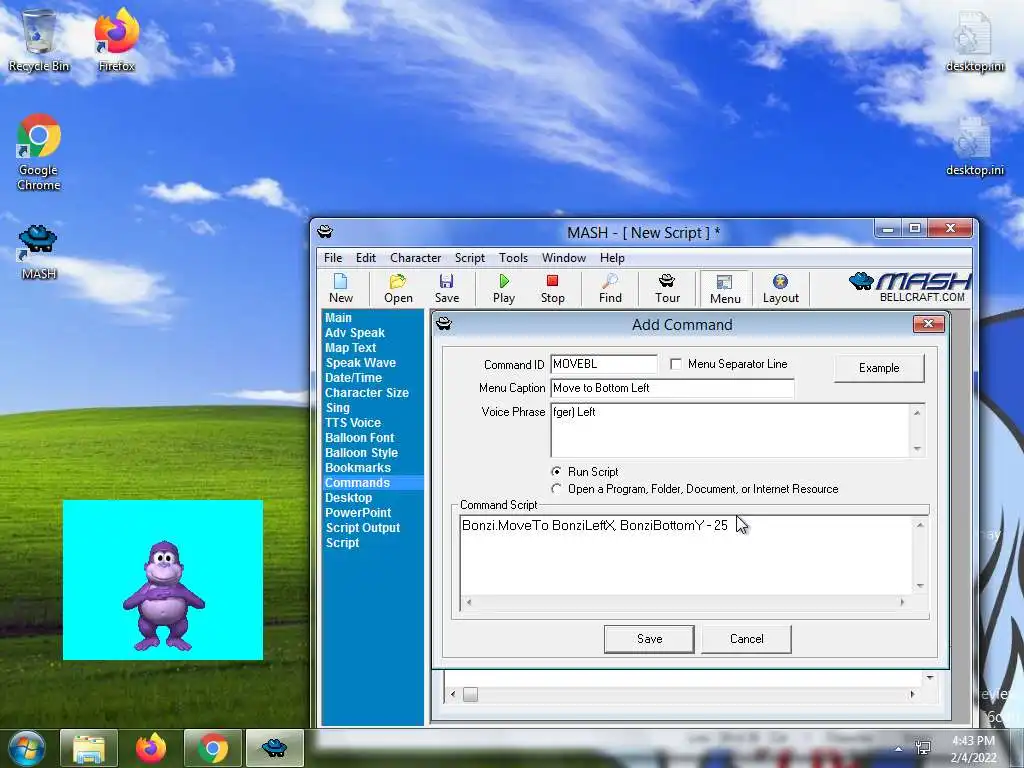
Task: Click Save in Add Command dialog
Action: click(649, 639)
